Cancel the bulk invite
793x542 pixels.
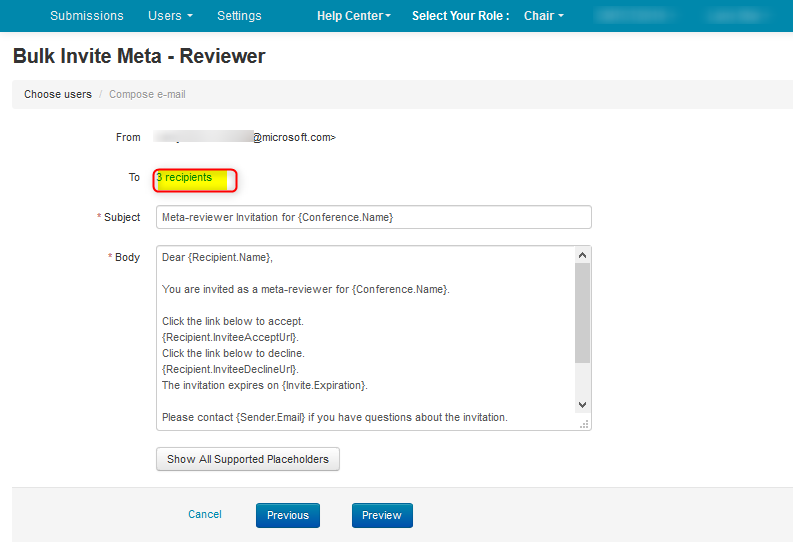pyautogui.click(x=205, y=514)
